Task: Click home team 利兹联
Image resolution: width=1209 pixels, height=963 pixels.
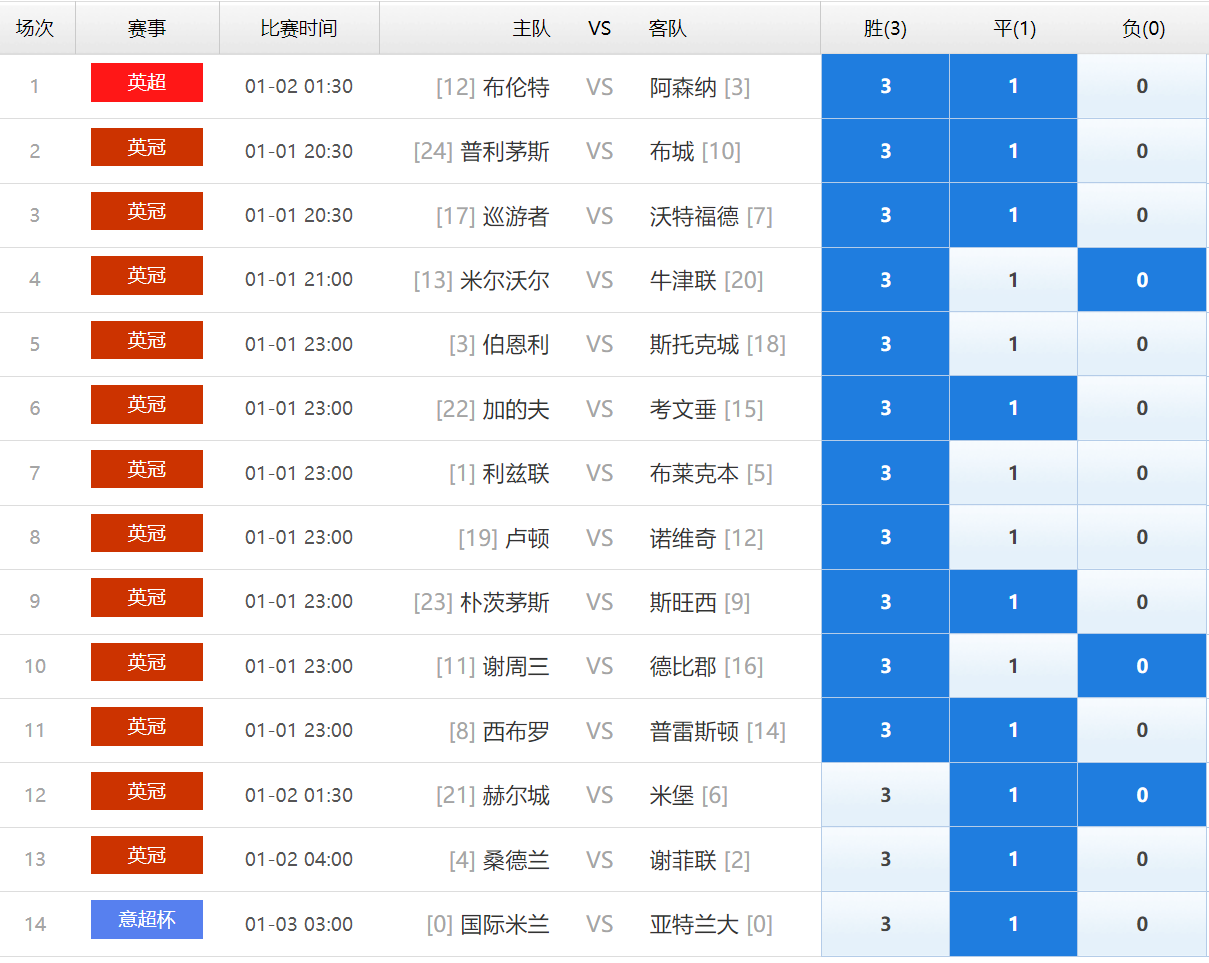Action: [x=516, y=474]
